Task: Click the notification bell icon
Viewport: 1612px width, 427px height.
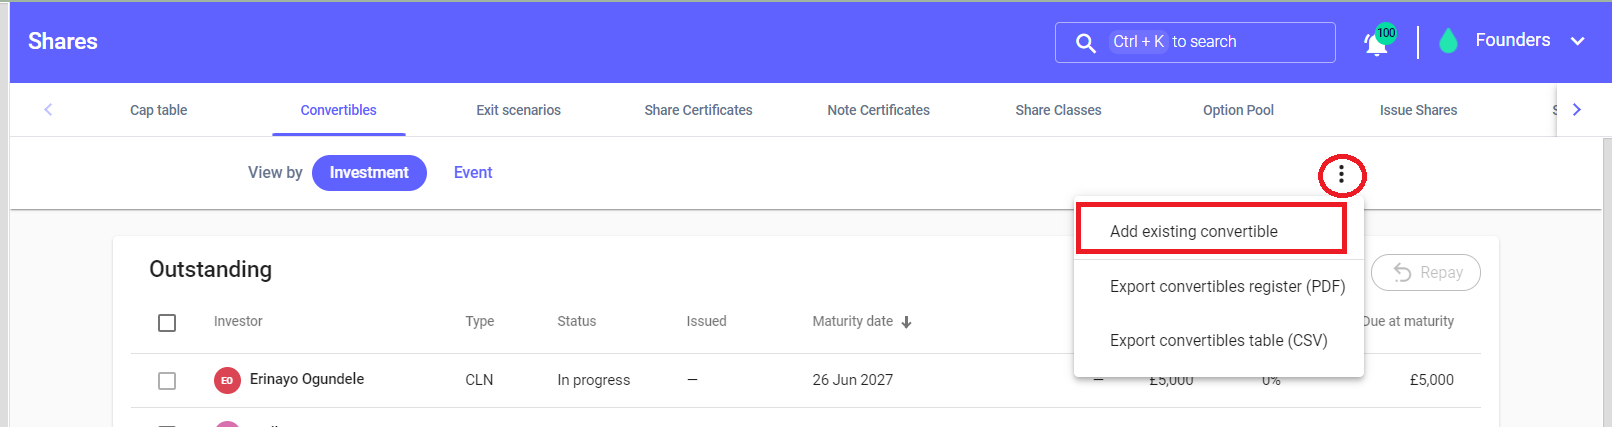Action: pos(1376,43)
